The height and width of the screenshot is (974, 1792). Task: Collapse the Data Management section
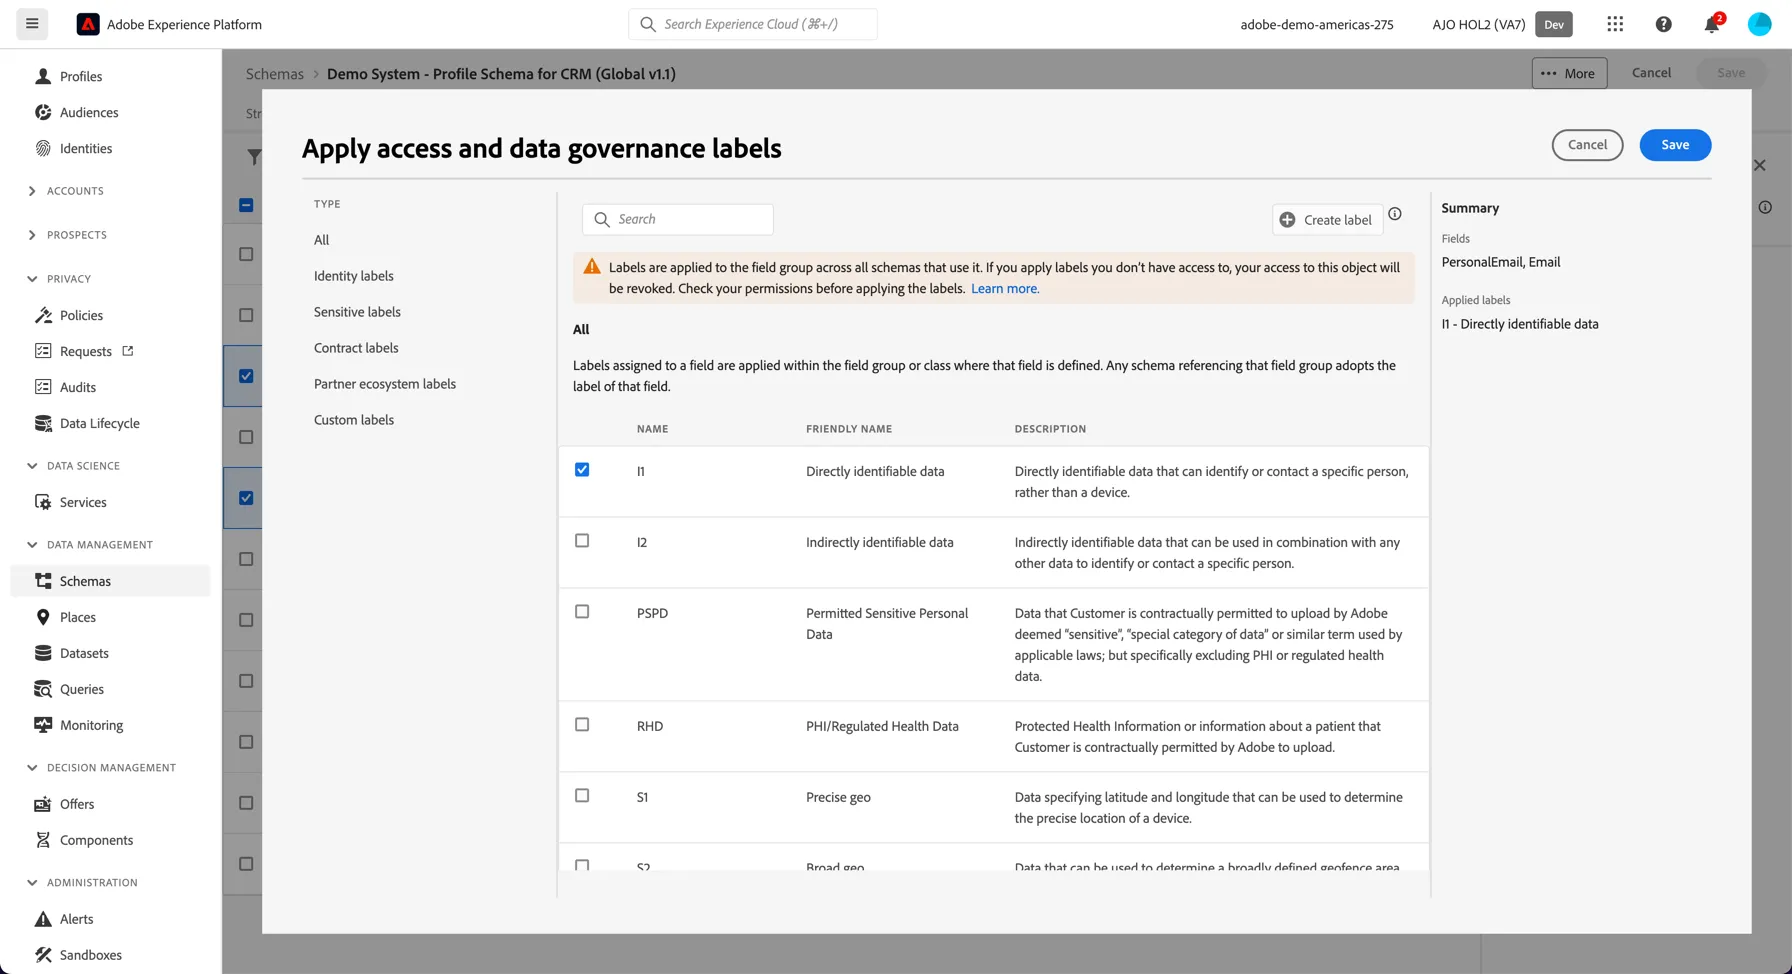pos(32,545)
